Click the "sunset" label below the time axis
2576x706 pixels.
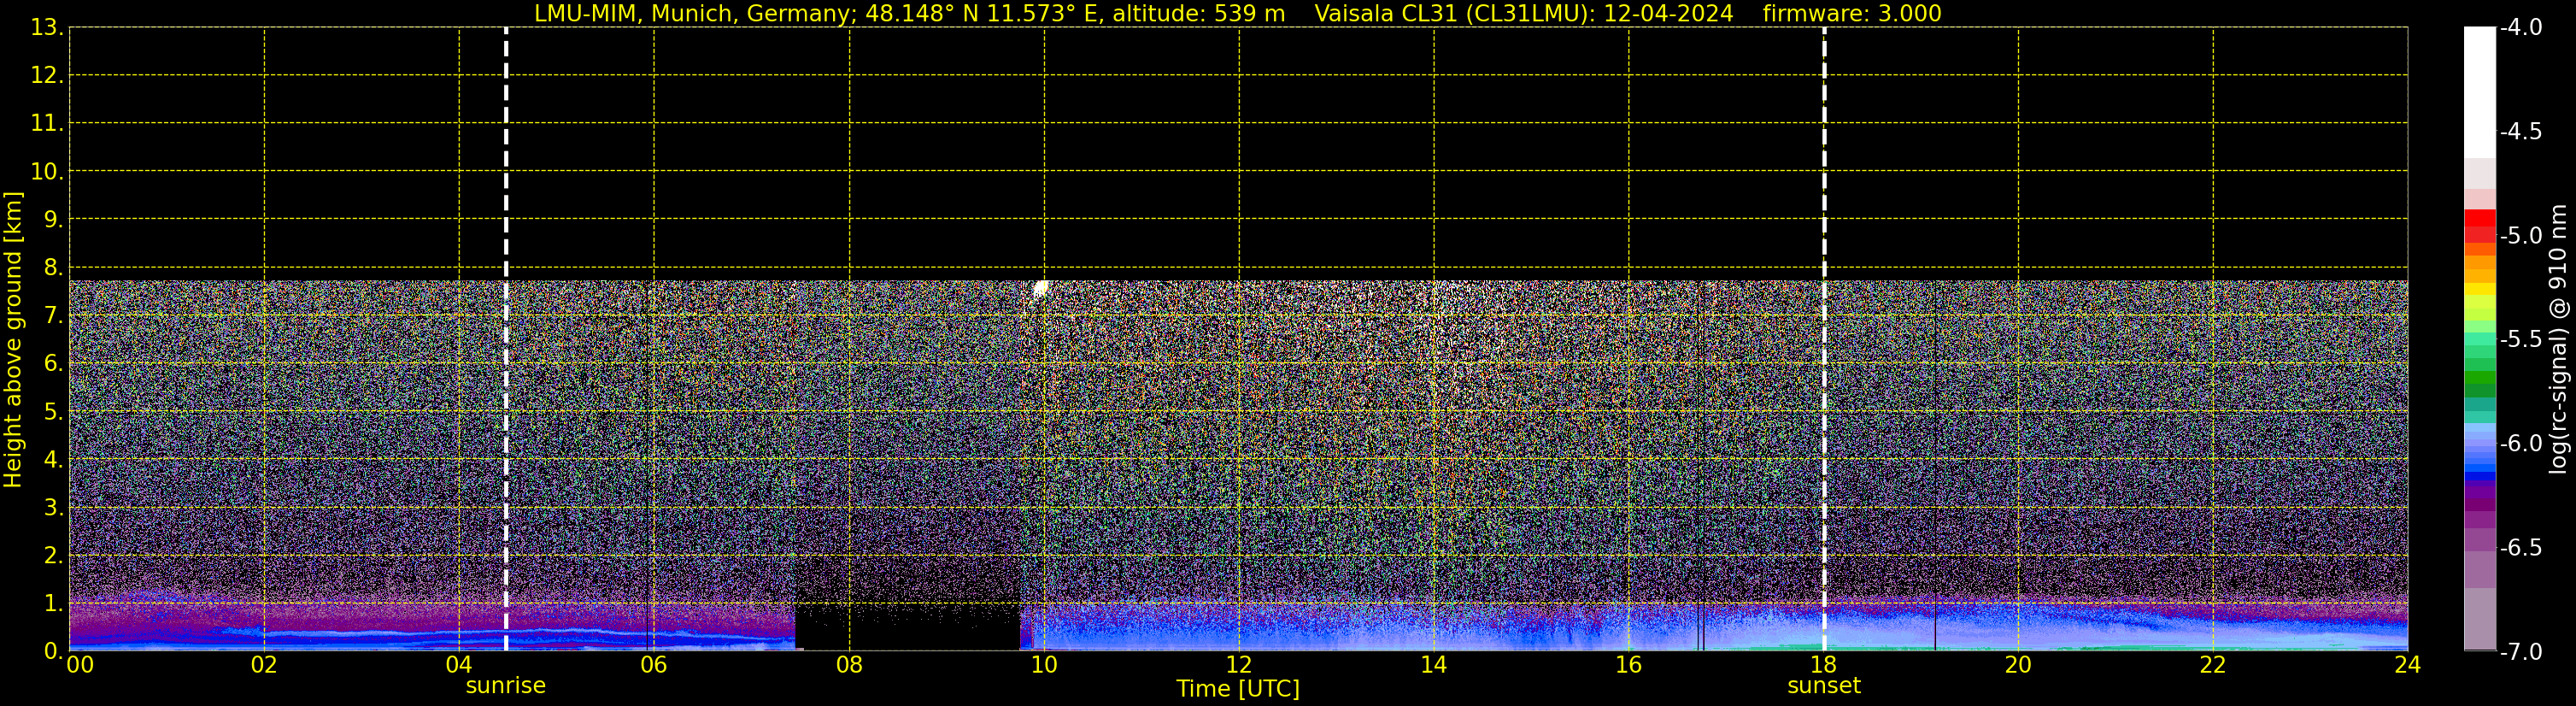(1824, 686)
